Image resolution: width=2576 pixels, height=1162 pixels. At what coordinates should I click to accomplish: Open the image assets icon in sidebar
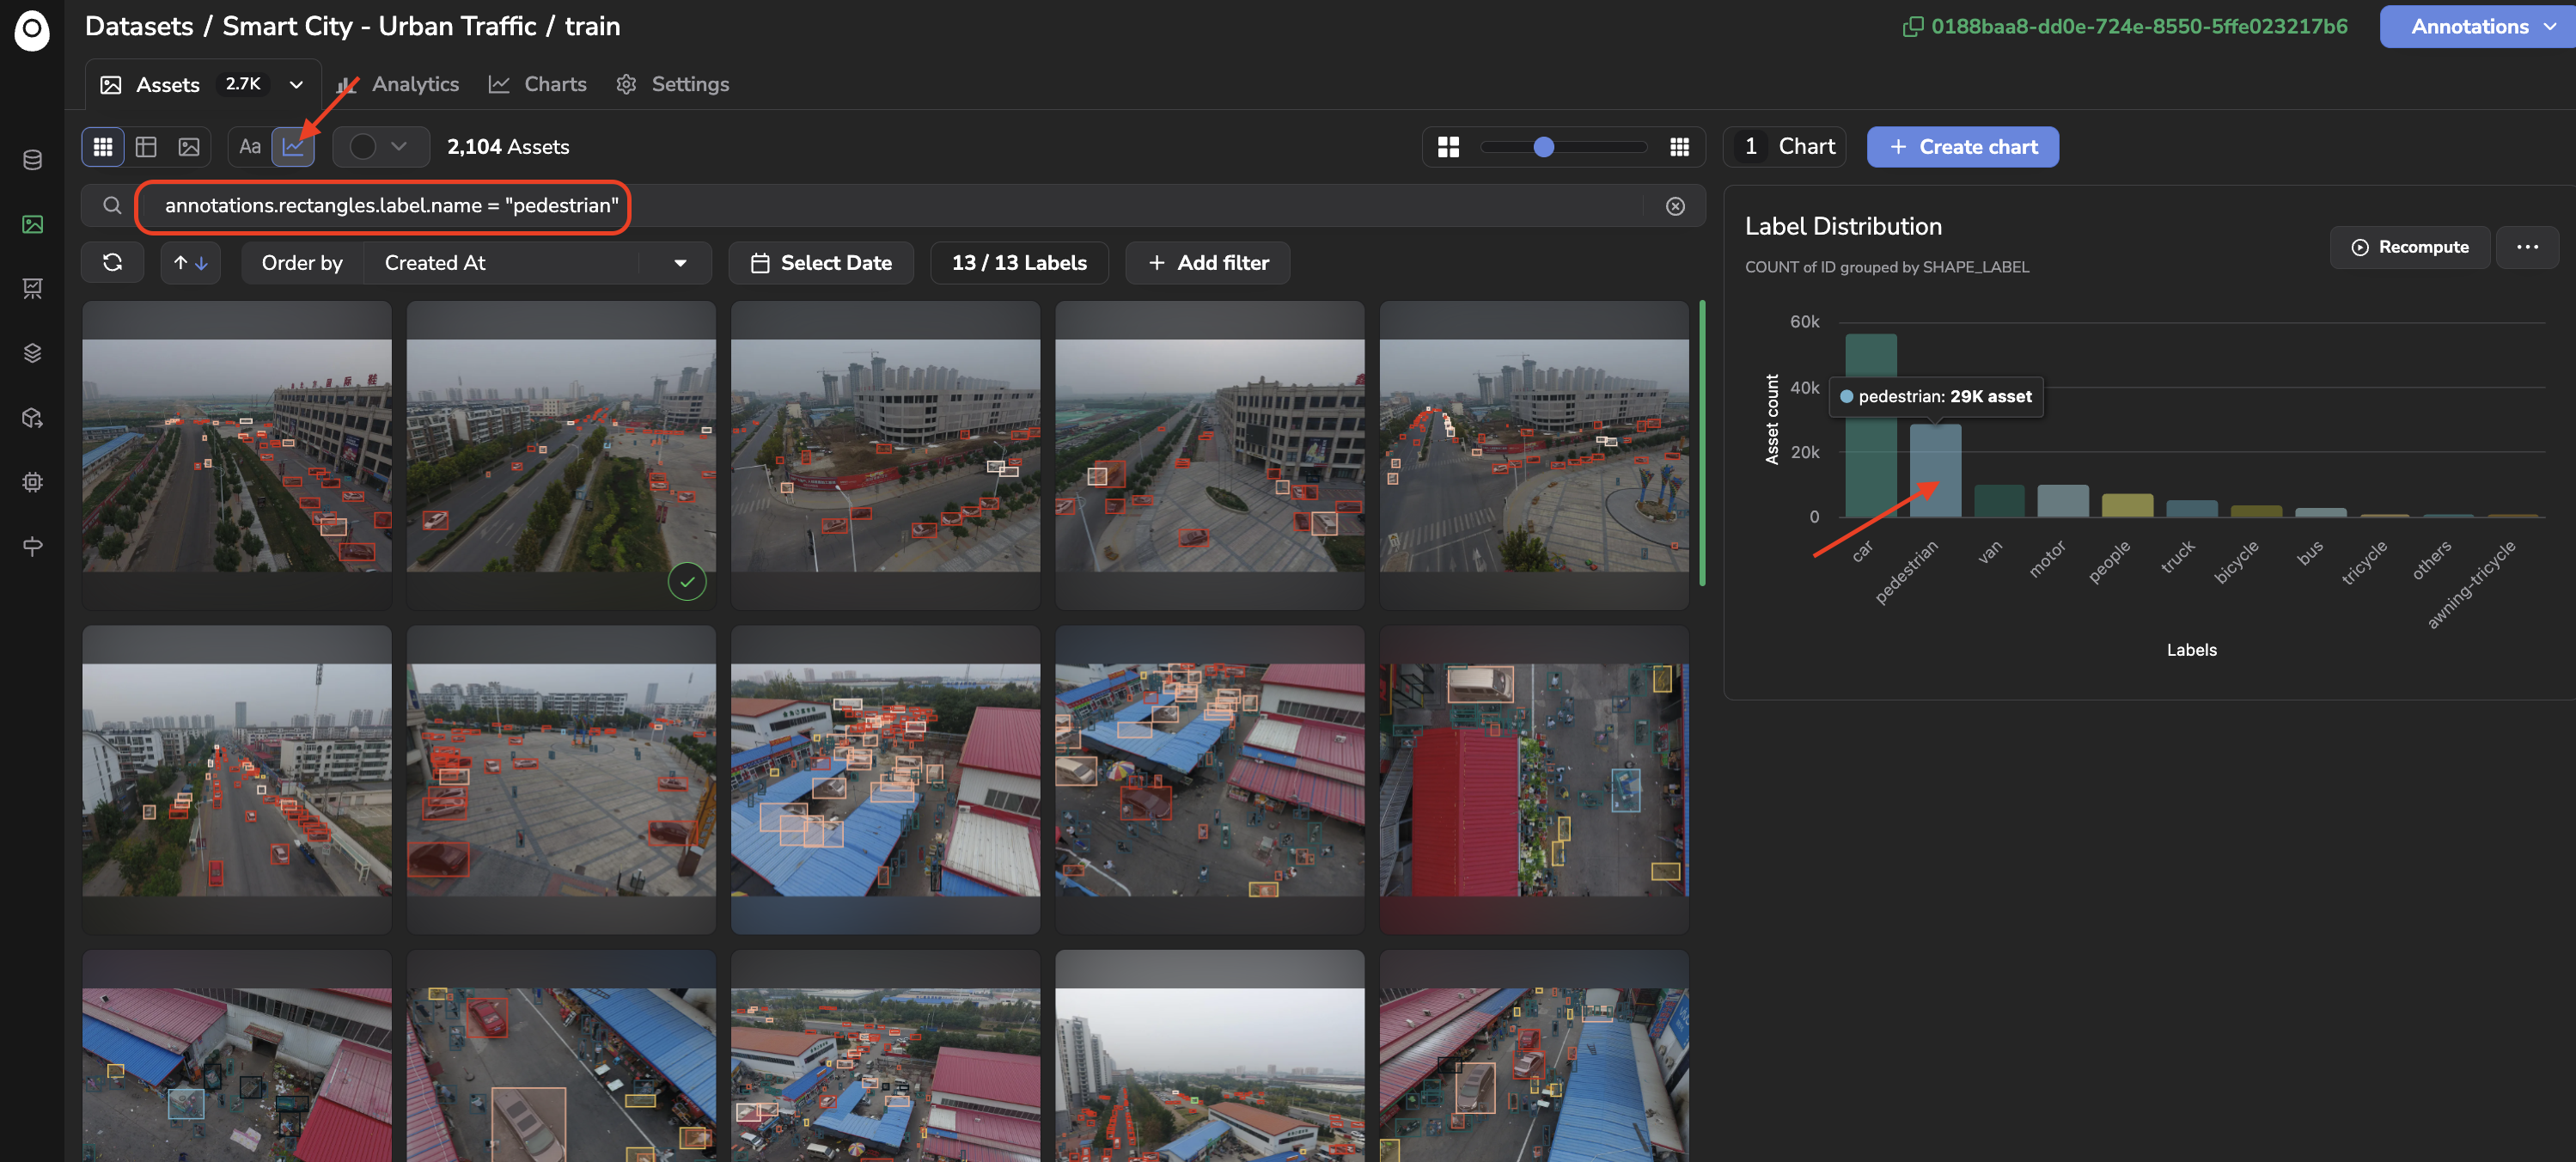[x=32, y=224]
